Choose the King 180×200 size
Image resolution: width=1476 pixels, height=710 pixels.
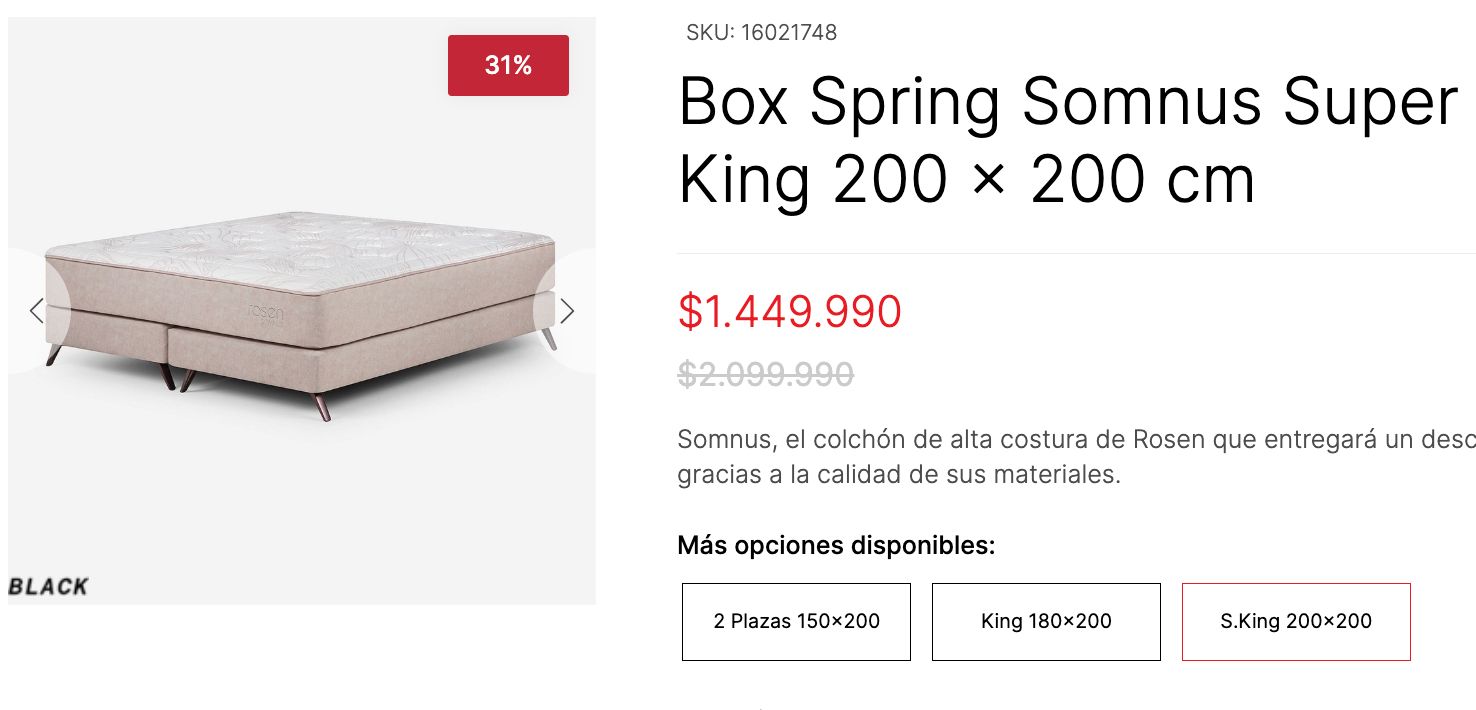pos(1046,621)
